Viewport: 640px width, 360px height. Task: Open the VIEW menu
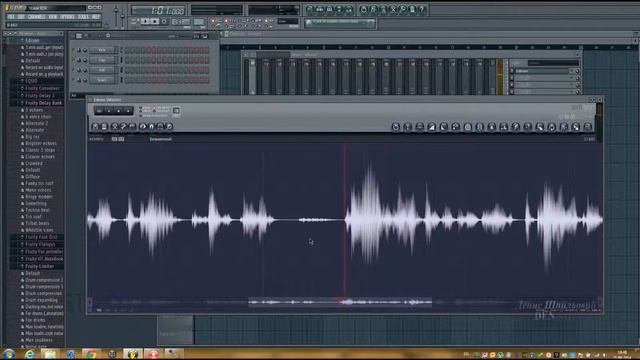click(x=53, y=17)
